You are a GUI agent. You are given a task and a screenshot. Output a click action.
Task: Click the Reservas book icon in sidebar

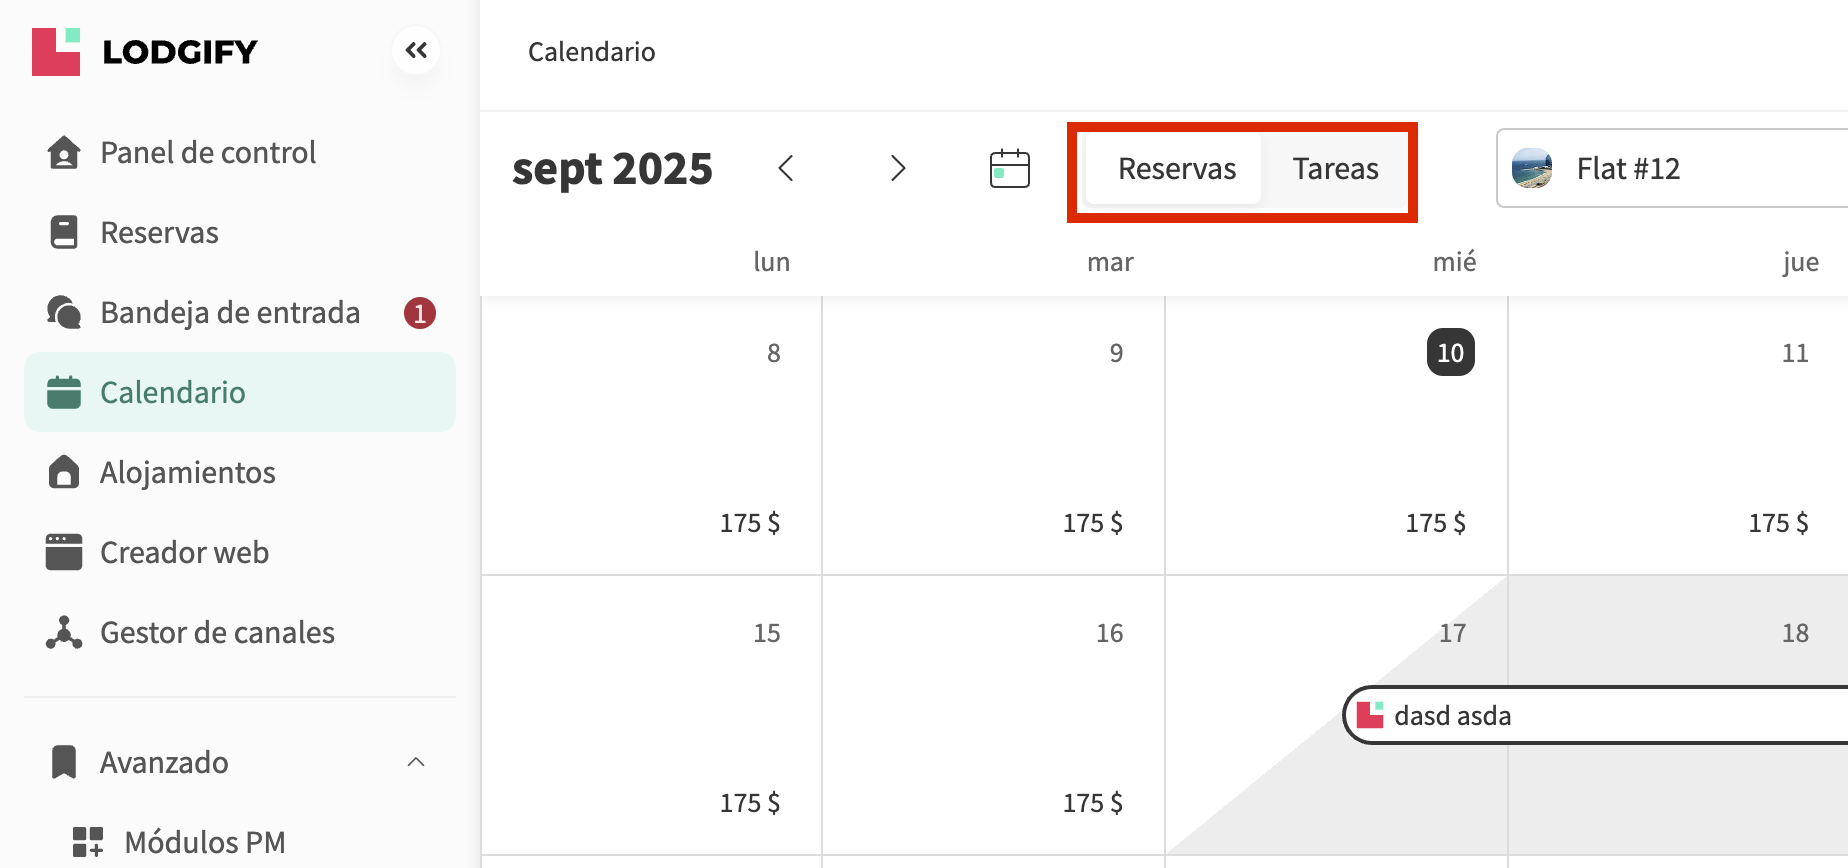(x=64, y=233)
